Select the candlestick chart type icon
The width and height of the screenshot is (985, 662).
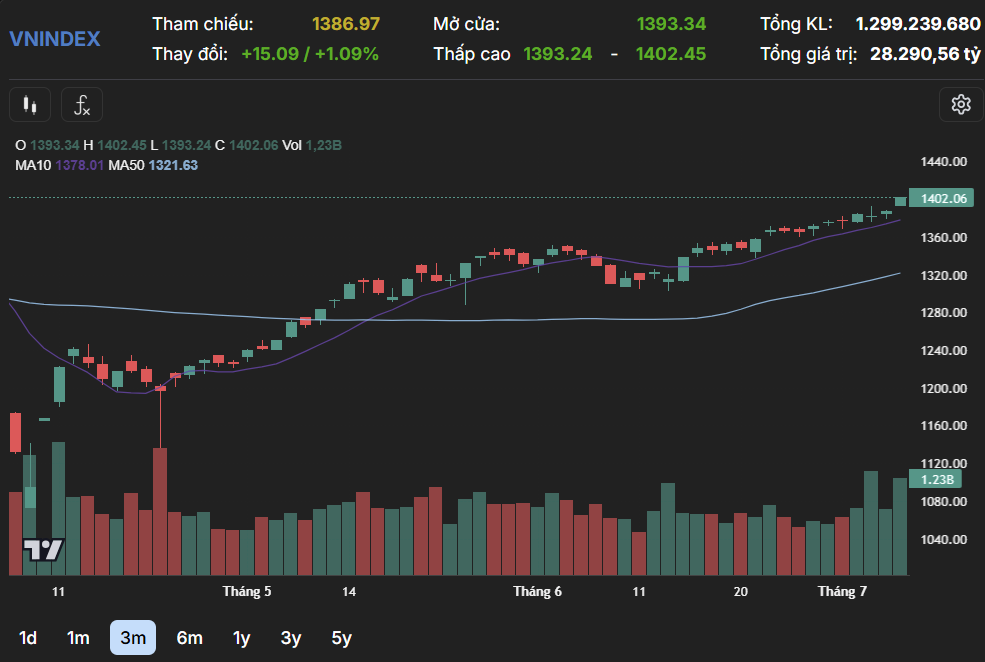point(29,104)
